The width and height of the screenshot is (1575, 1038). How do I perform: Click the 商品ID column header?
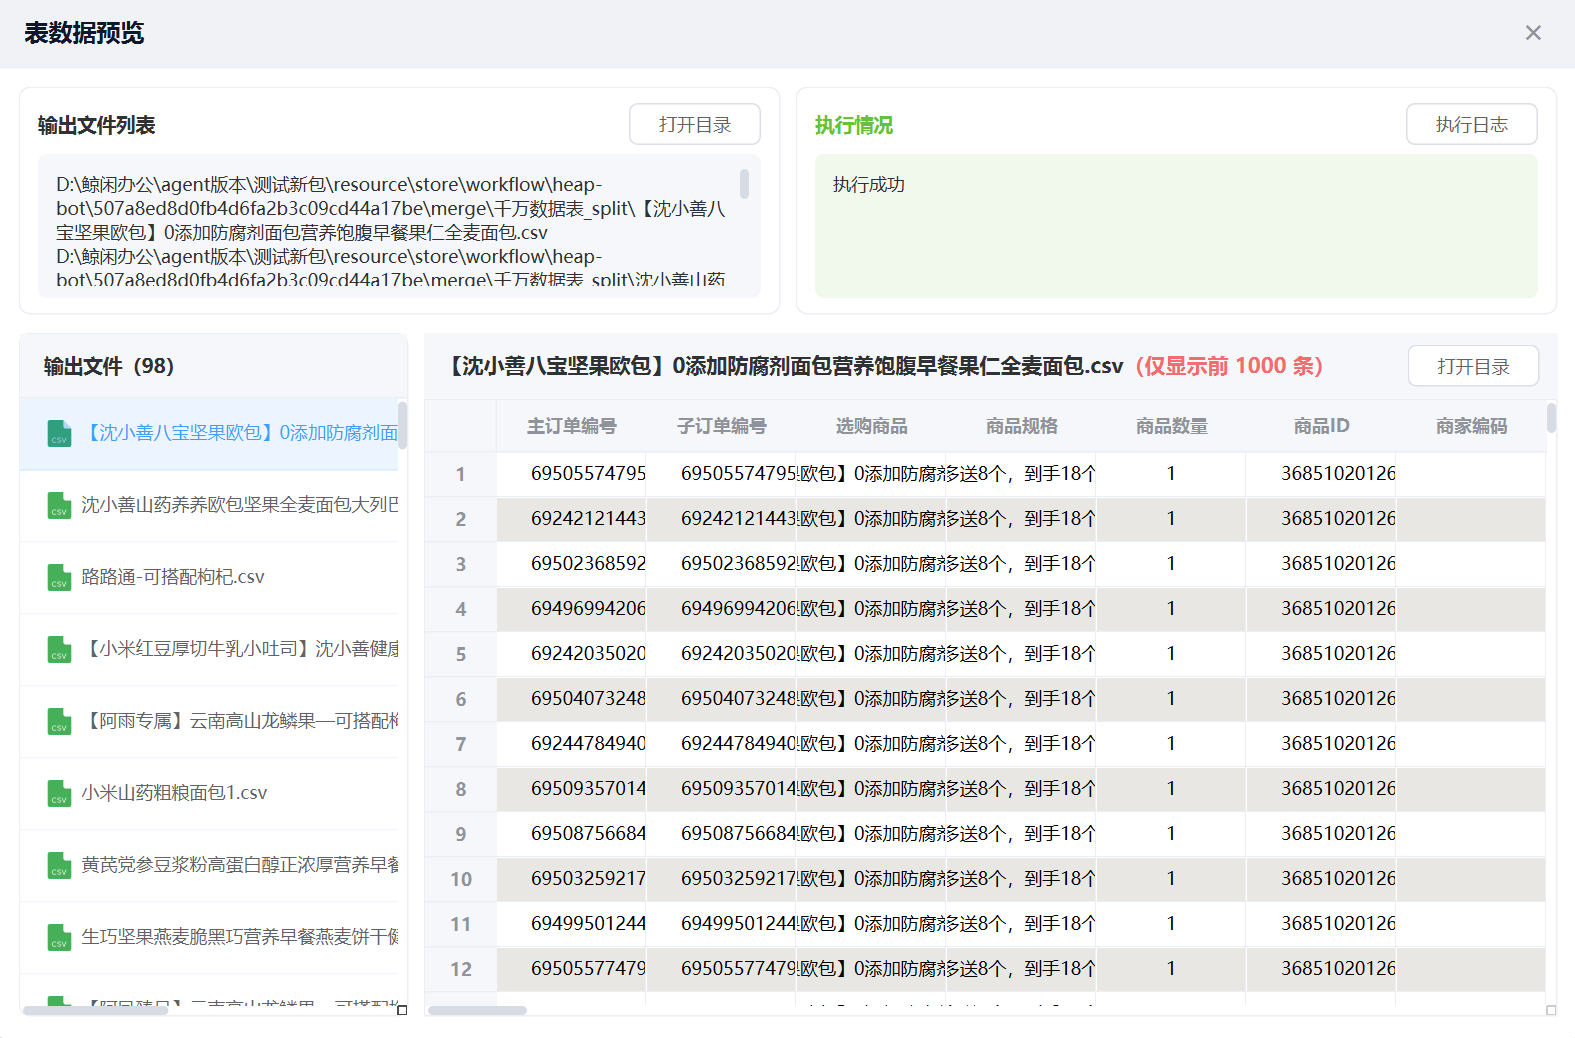point(1320,426)
